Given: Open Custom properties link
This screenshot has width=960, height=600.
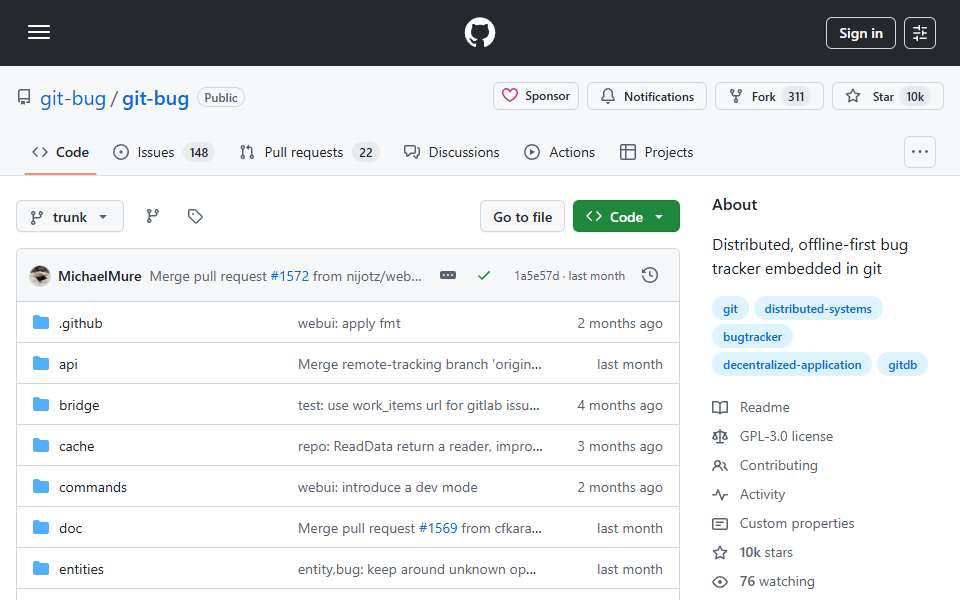Looking at the screenshot, I should [783, 523].
